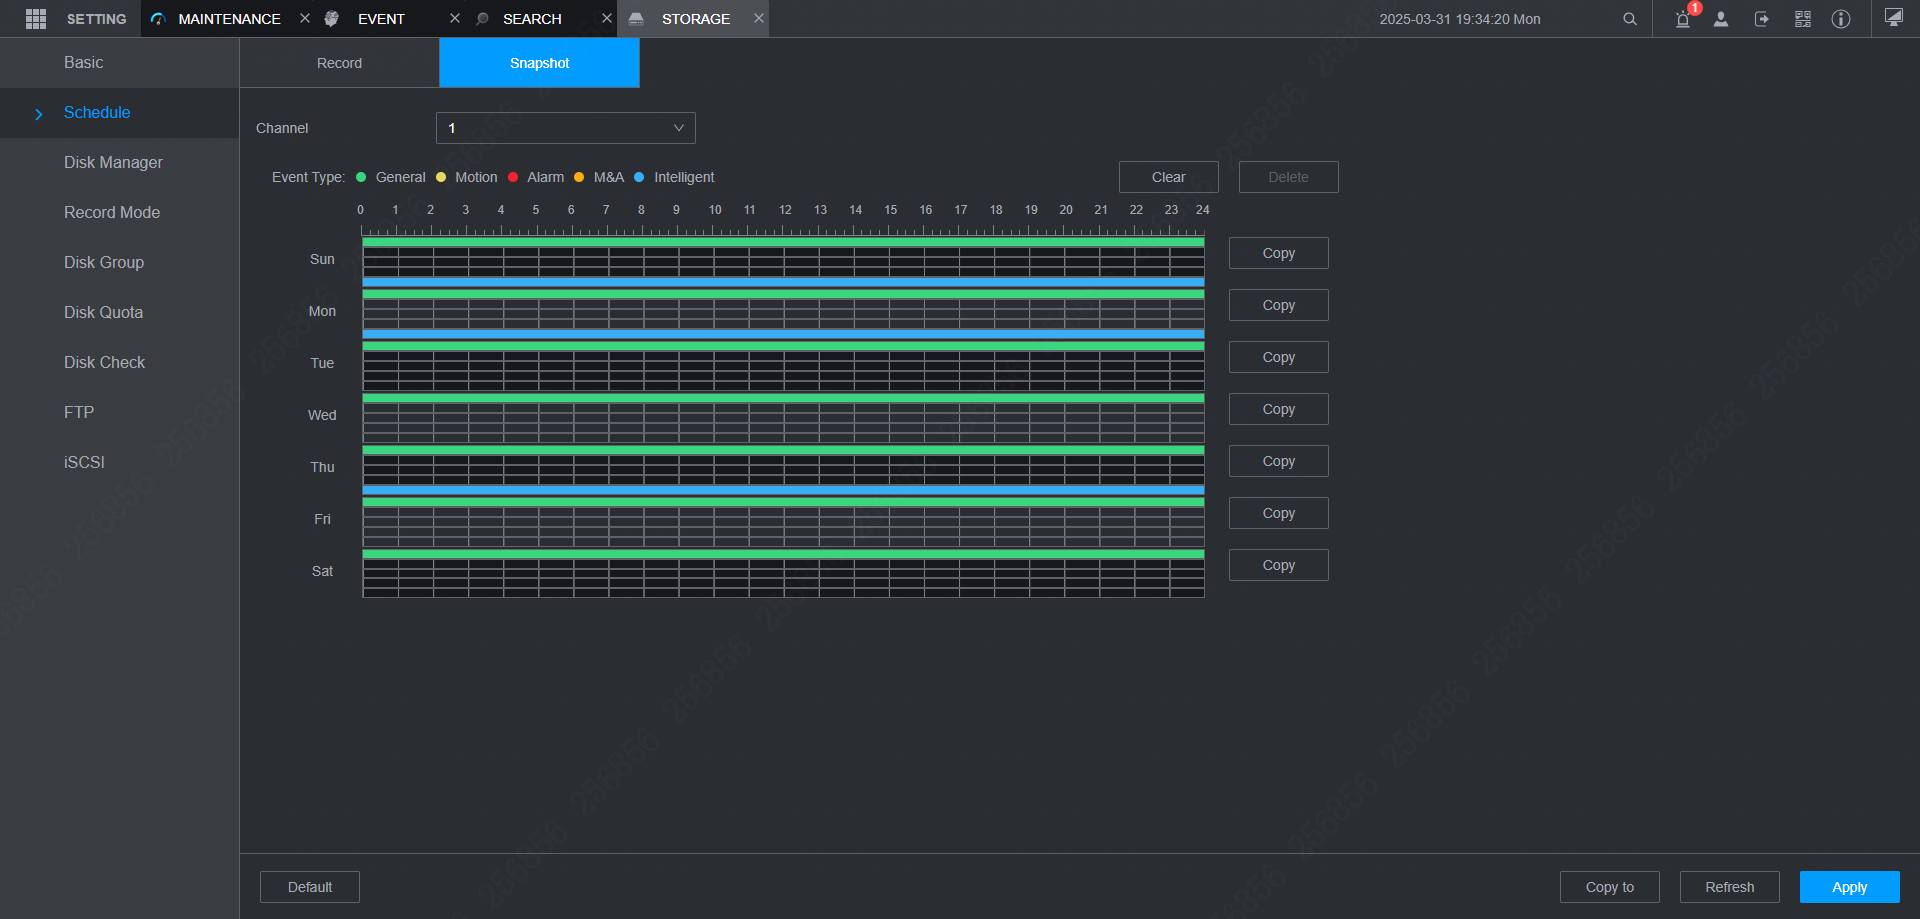The height and width of the screenshot is (919, 1920).
Task: Close the SEARCH tab
Action: [607, 18]
